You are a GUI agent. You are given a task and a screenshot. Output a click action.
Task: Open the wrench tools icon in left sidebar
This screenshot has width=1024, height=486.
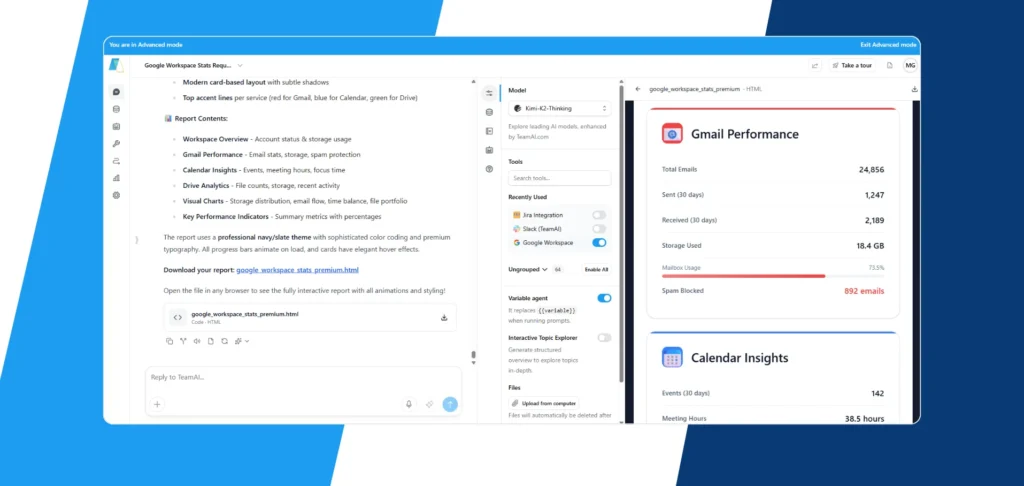(x=116, y=144)
